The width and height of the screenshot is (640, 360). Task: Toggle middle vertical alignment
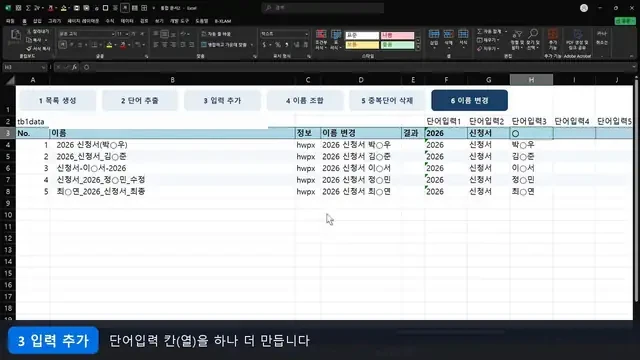[164, 34]
